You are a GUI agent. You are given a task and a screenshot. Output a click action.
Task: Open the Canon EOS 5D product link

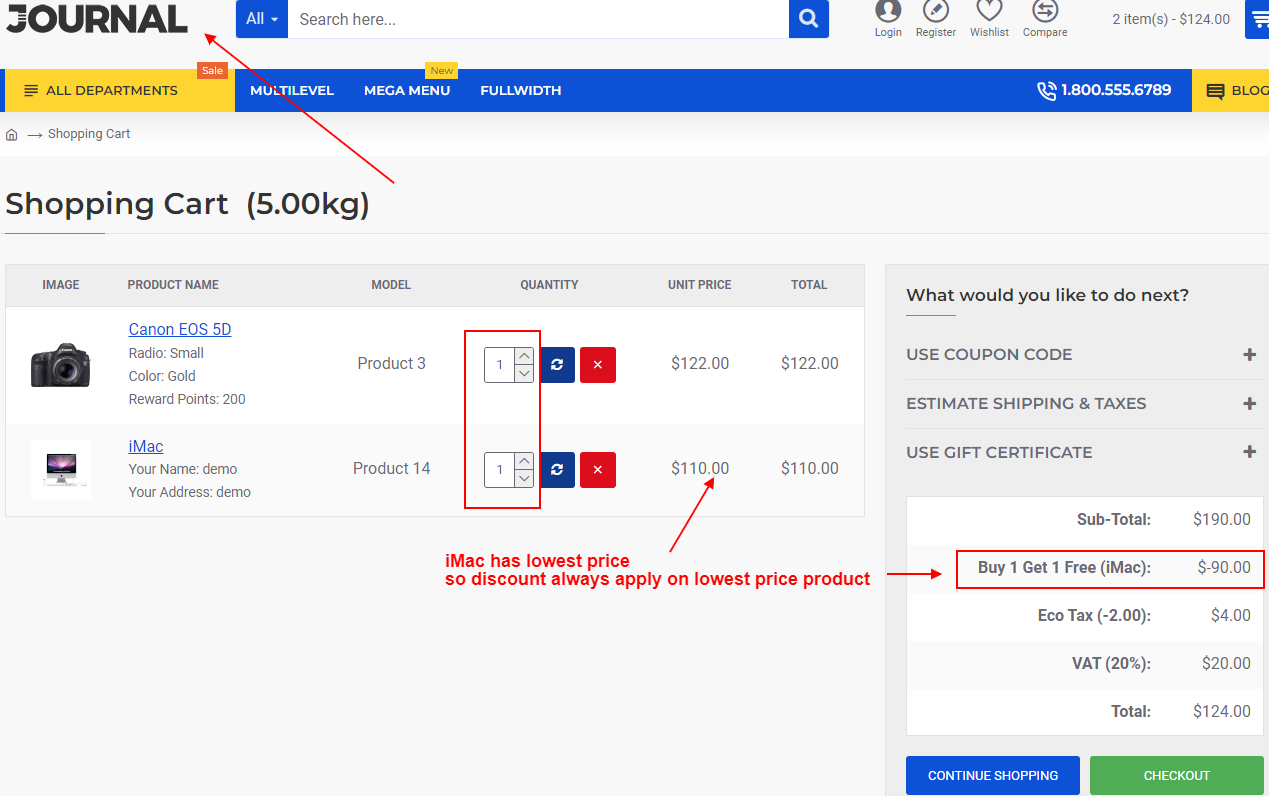(x=180, y=330)
